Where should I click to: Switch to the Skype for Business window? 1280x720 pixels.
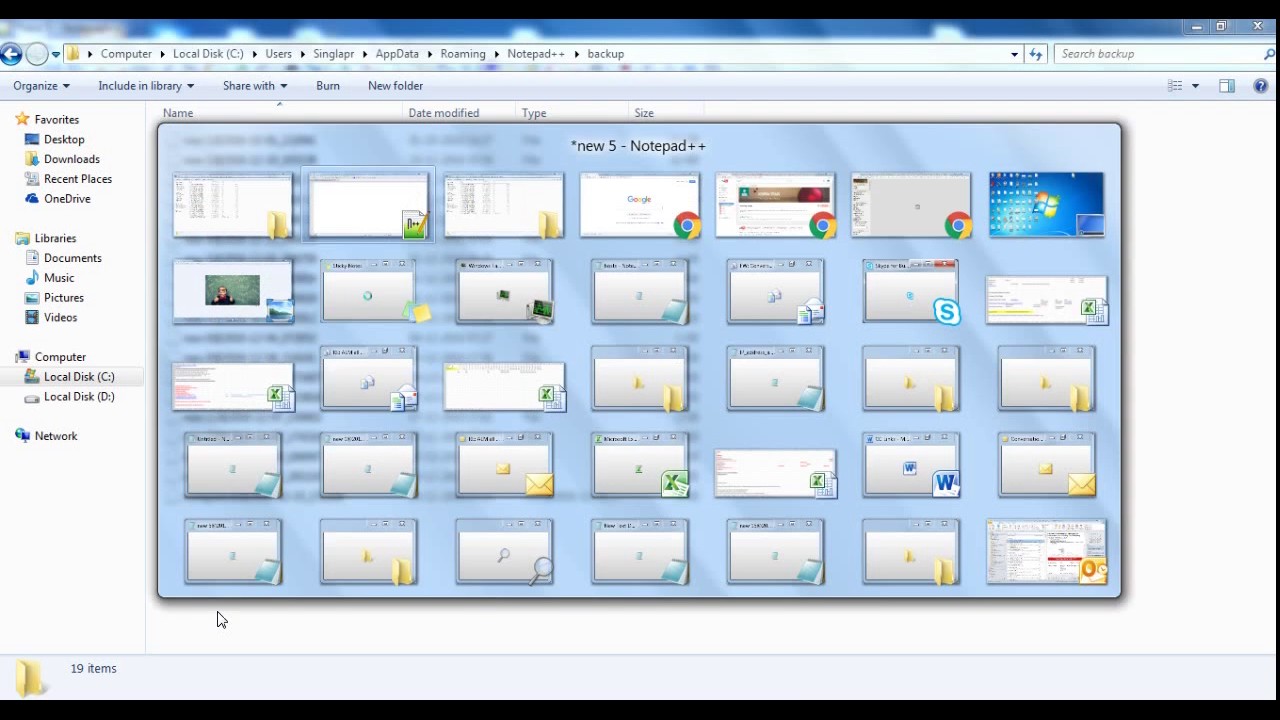910,291
